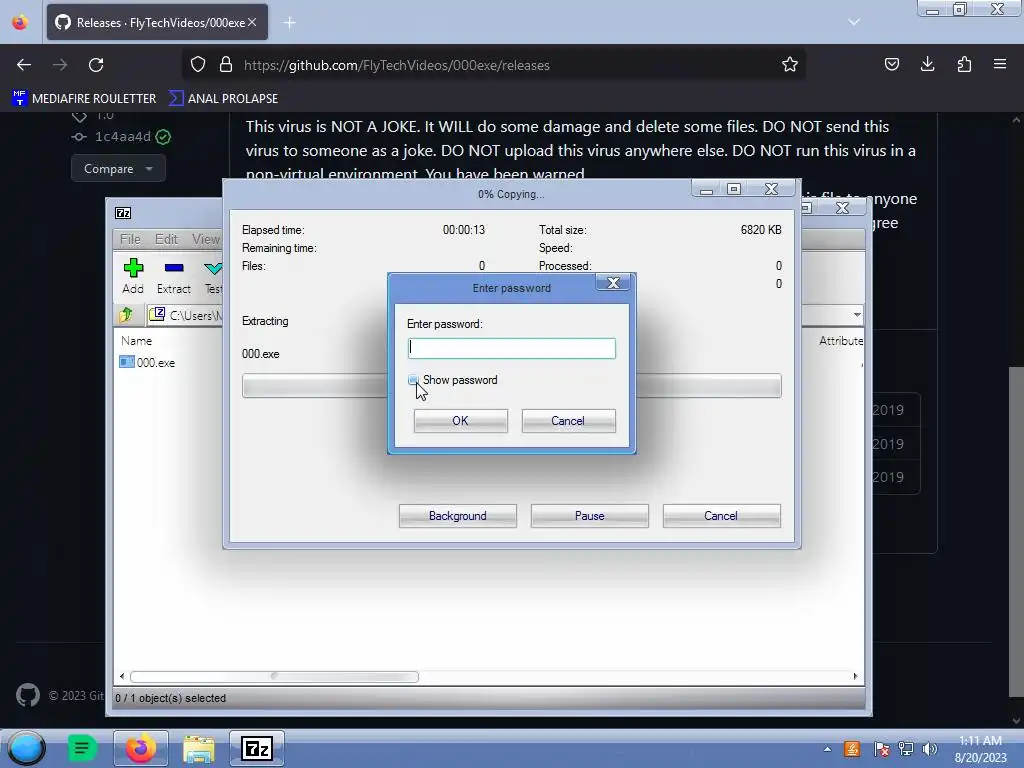The width and height of the screenshot is (1024, 768).
Task: Open the Firefox hamburger menu
Action: click(x=1000, y=65)
